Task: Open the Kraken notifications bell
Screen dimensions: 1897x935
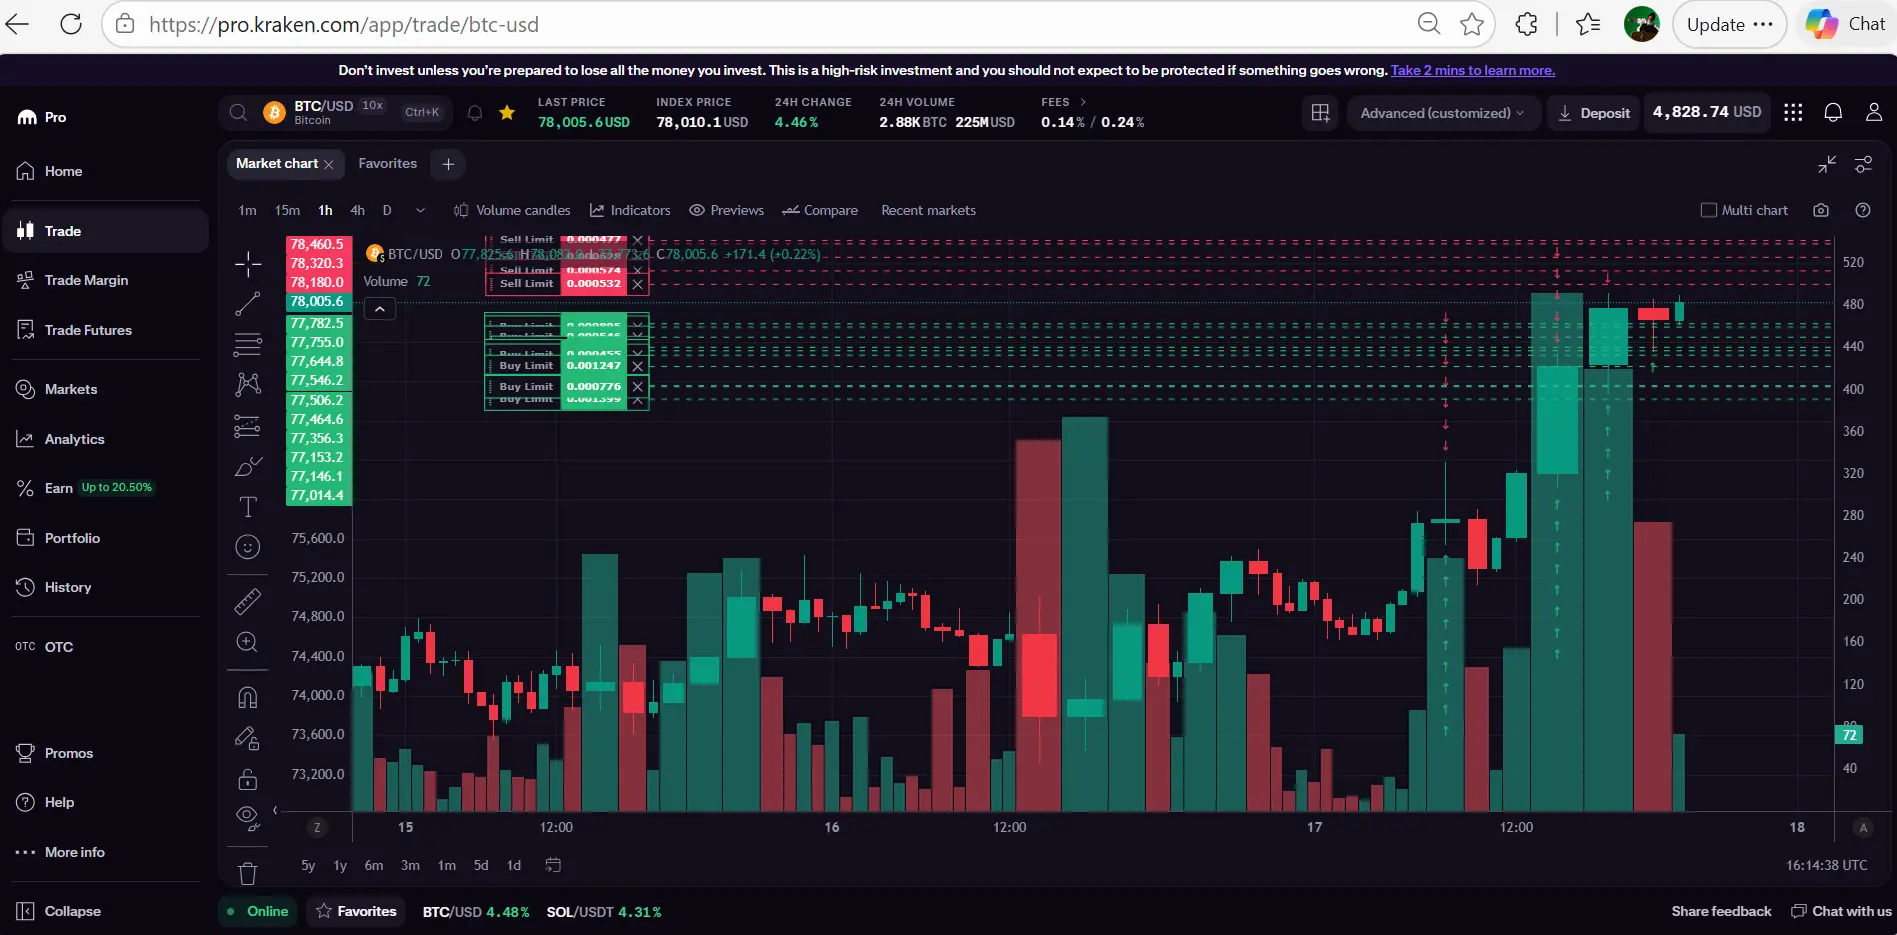Action: coord(1833,112)
